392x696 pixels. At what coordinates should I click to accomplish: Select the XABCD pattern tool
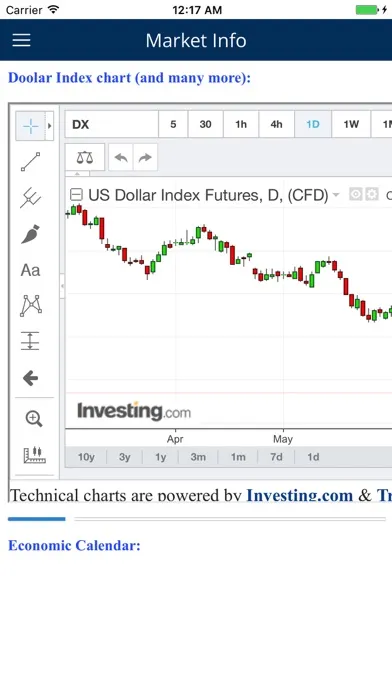coord(31,306)
